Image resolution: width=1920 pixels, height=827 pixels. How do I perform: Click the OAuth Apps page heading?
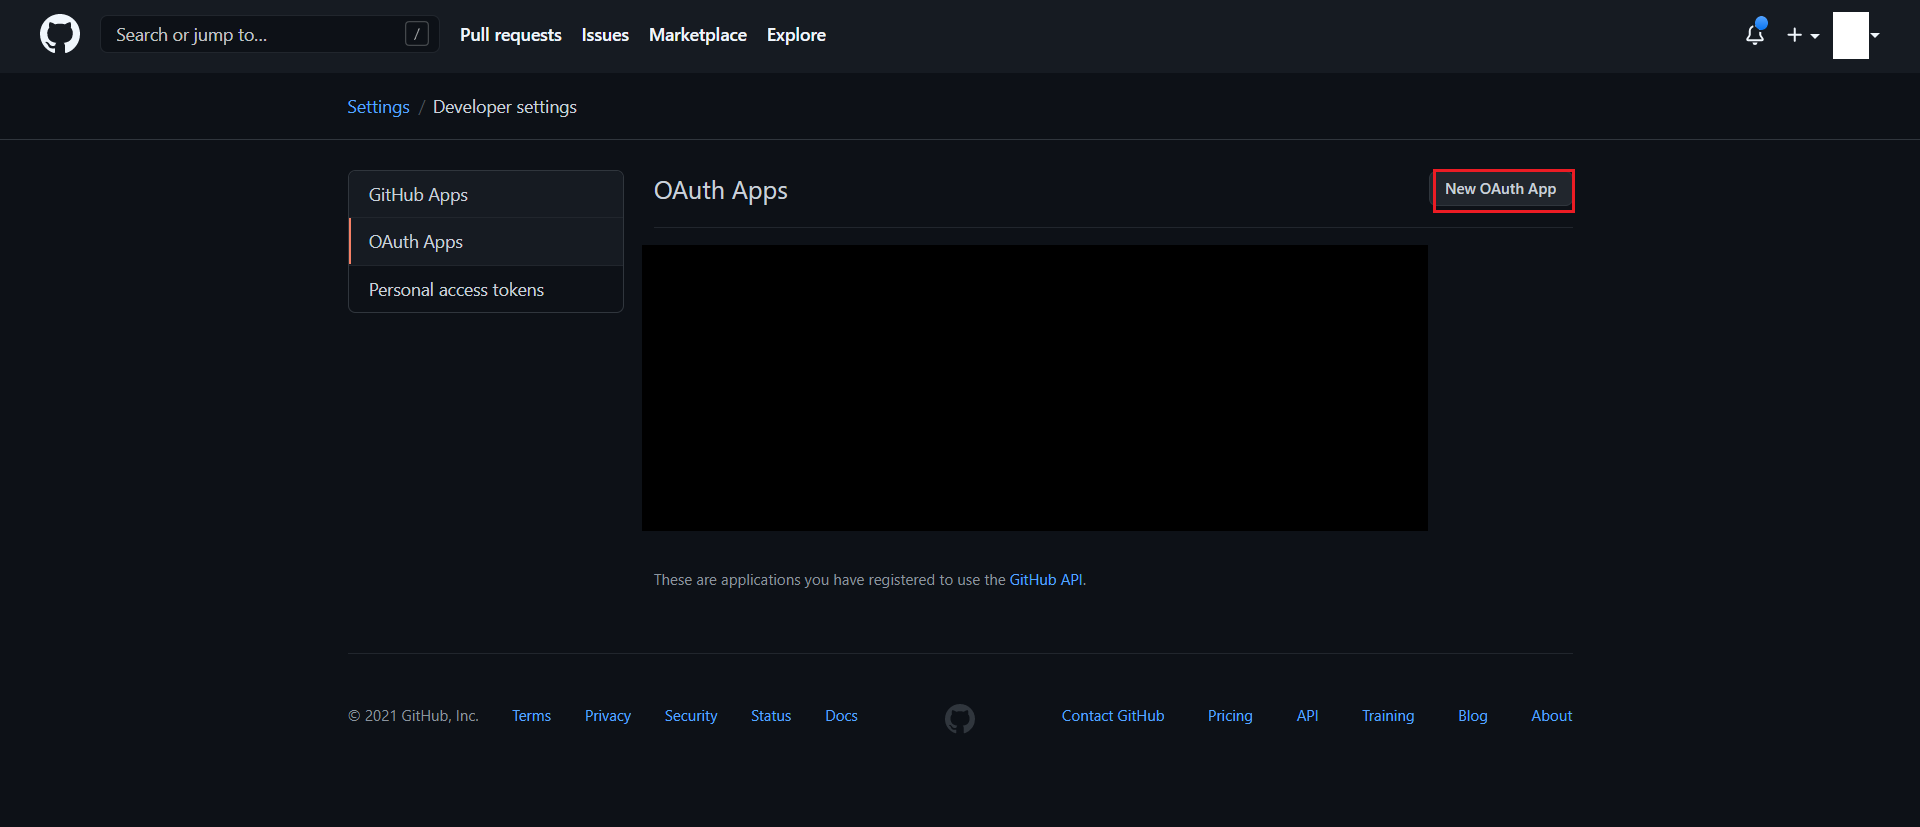(721, 191)
